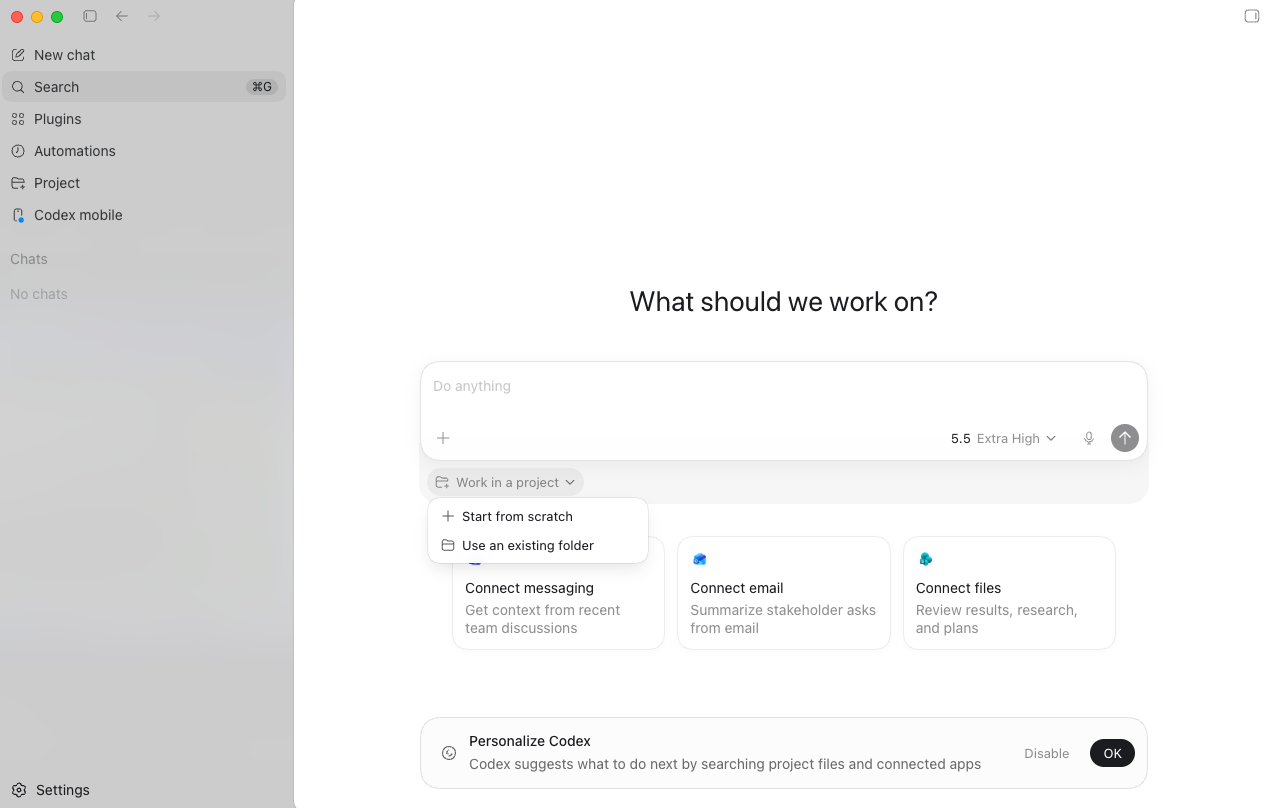Click the plus attach icon in composer
Image resolution: width=1265 pixels, height=808 pixels.
[x=443, y=438]
